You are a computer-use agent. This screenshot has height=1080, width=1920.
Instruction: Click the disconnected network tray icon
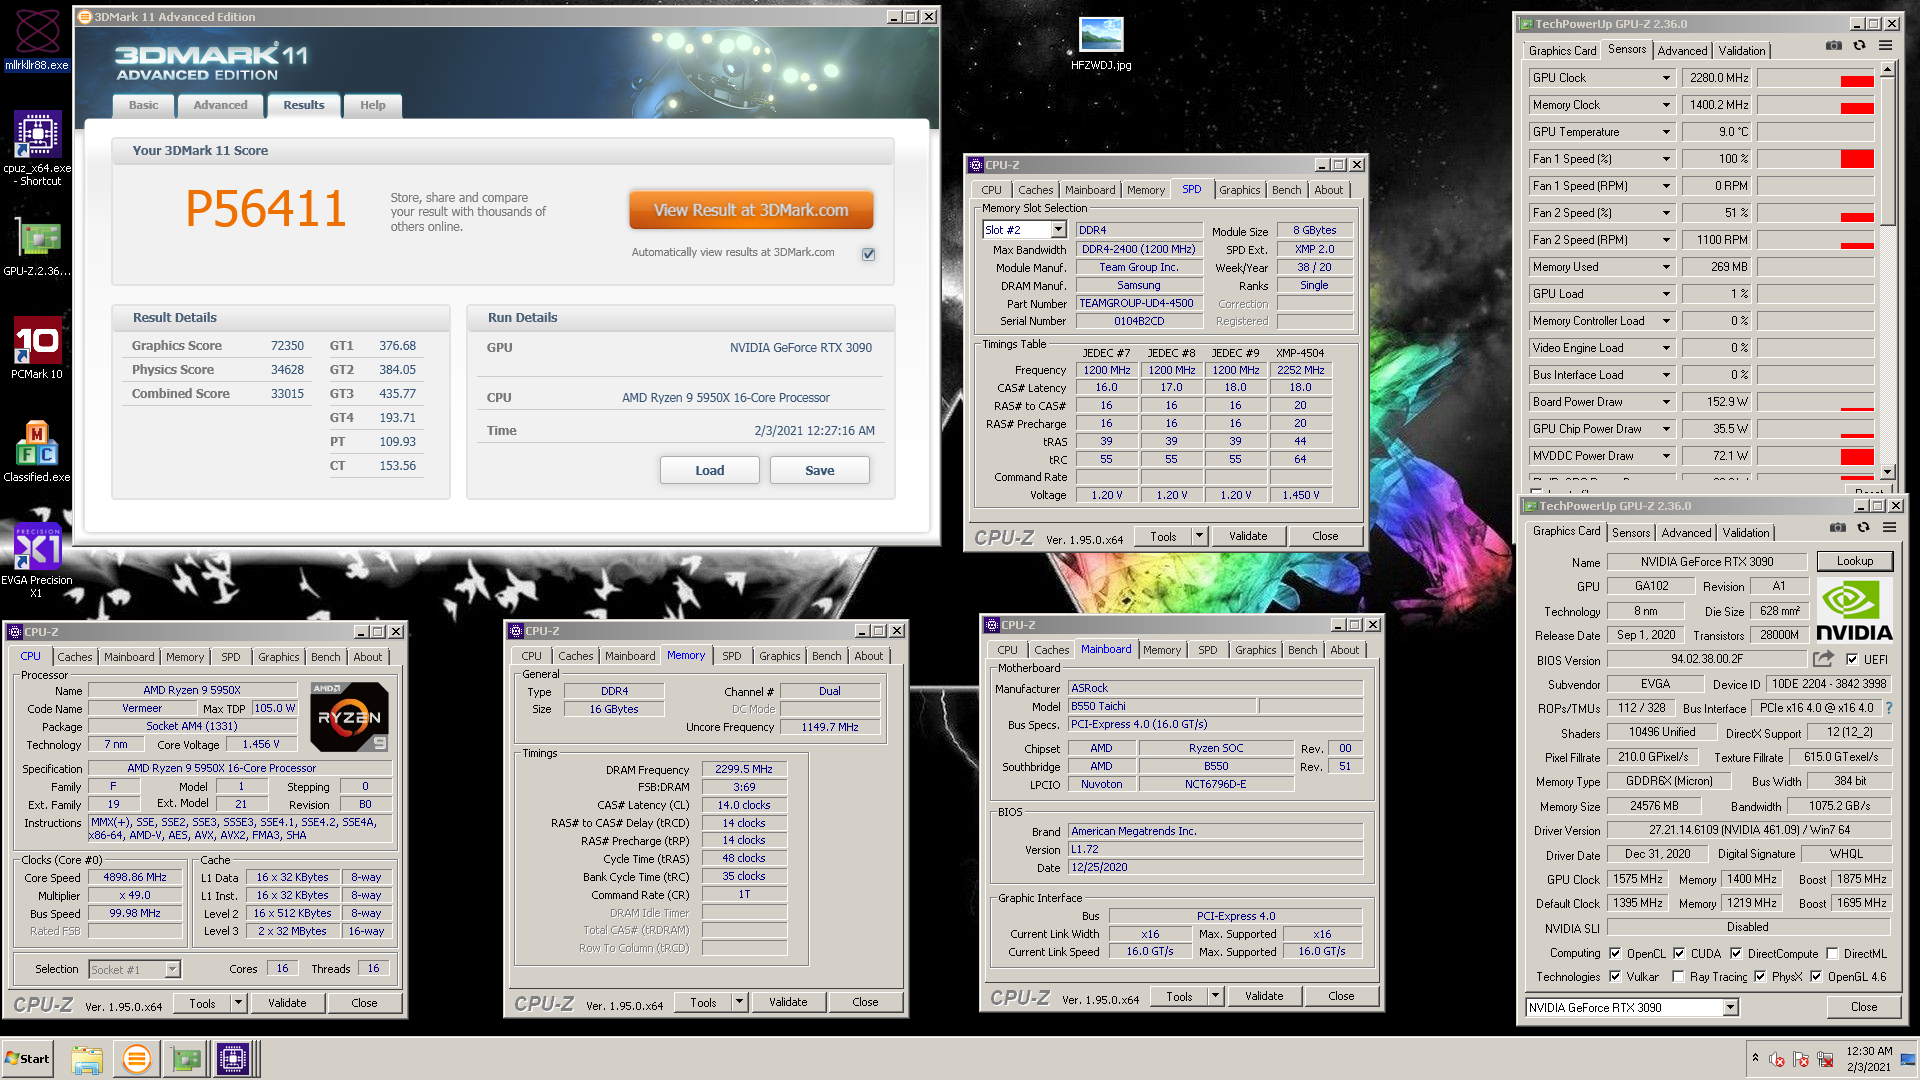pyautogui.click(x=1825, y=1059)
